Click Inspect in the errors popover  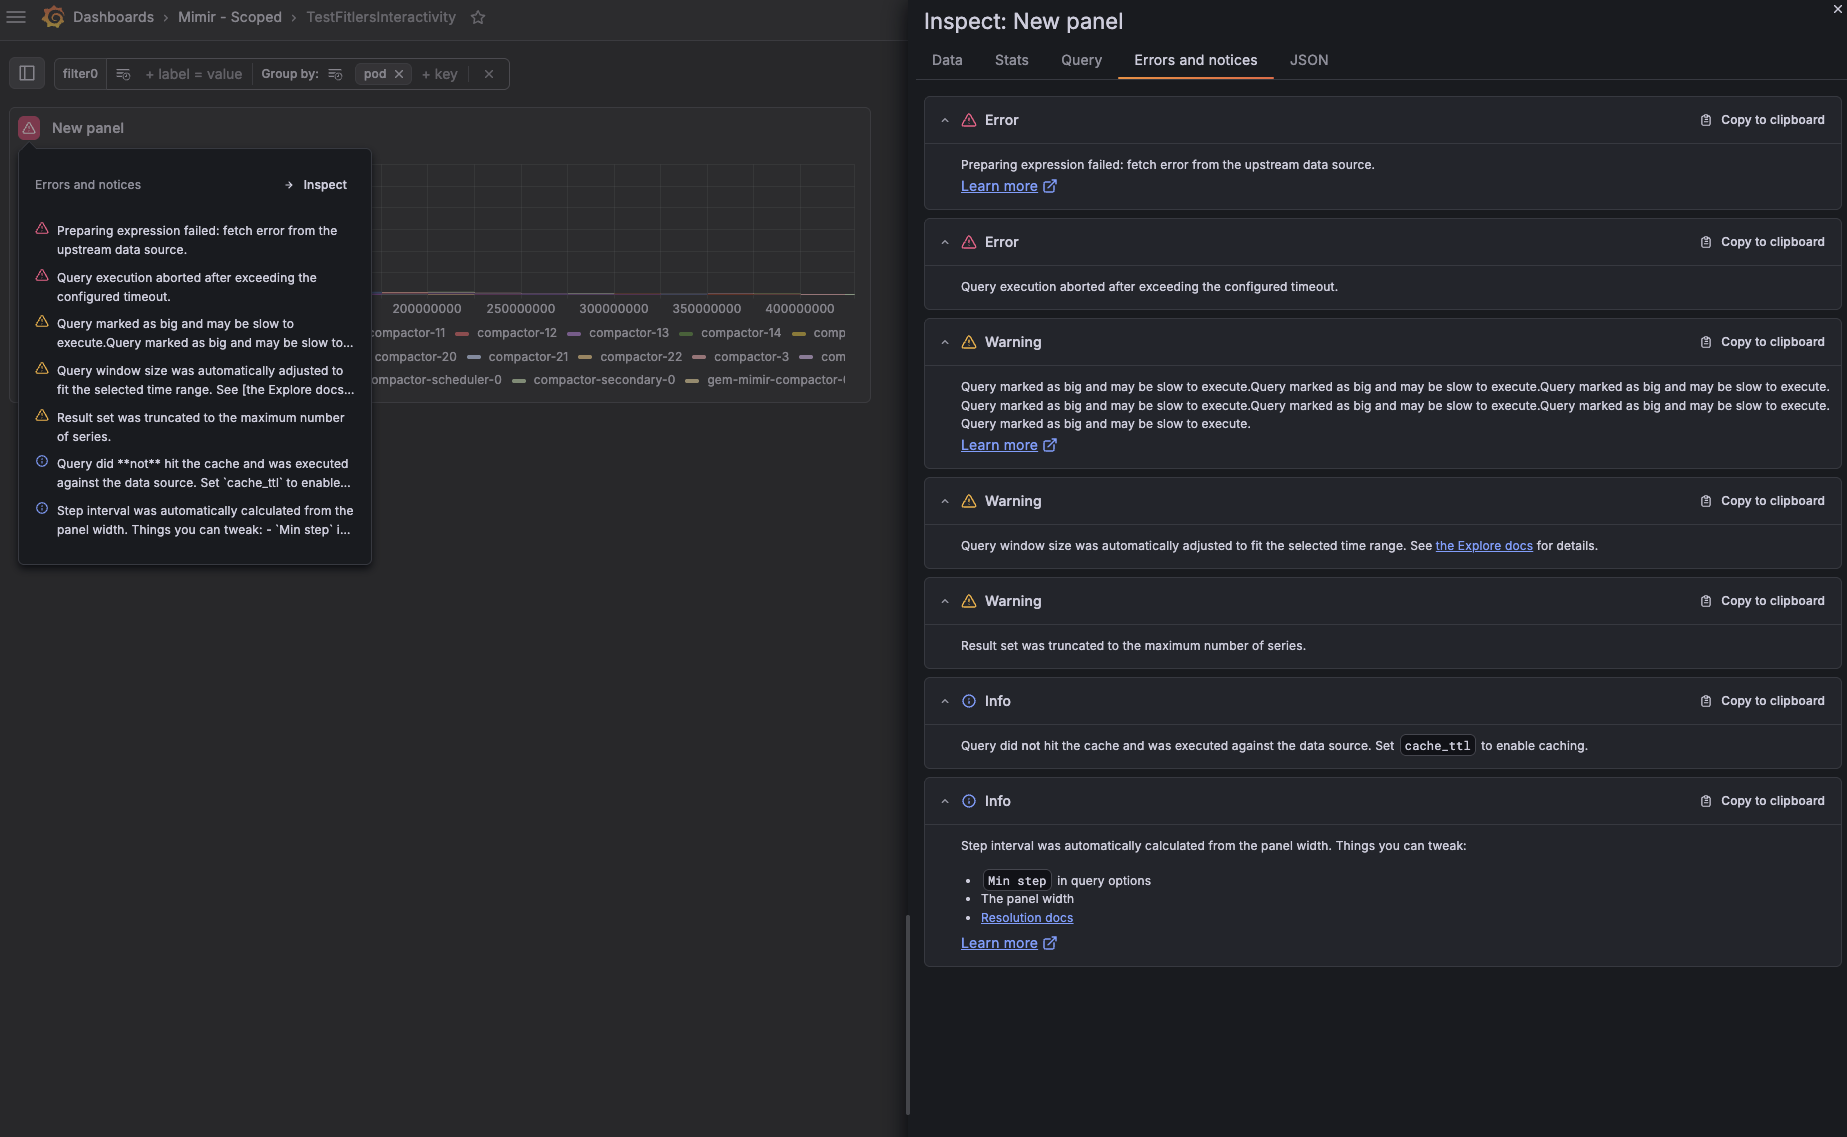tap(316, 185)
